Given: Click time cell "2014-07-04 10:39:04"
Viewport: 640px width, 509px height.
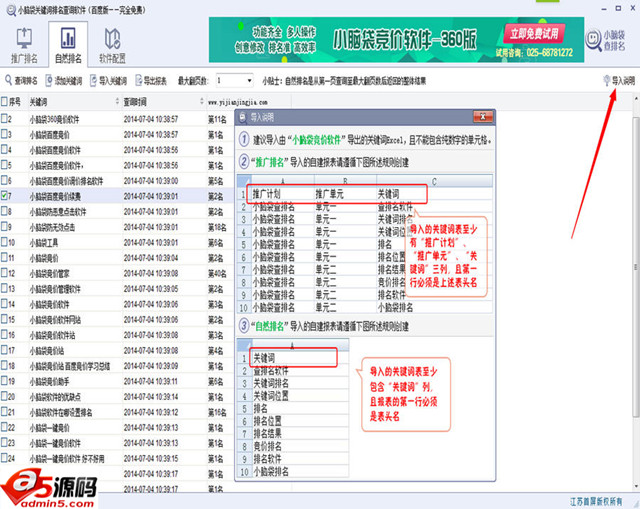Looking at the screenshot, I should point(151,258).
